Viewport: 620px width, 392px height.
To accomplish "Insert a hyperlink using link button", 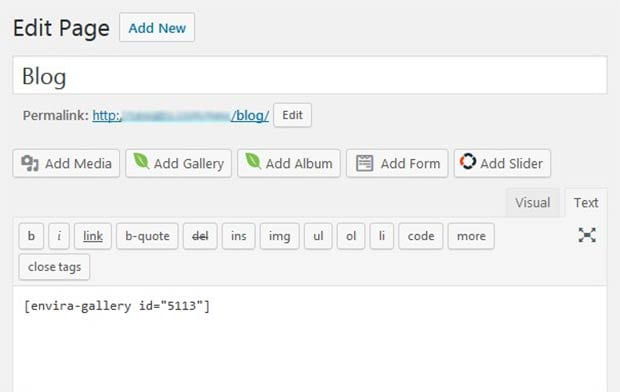I will (93, 236).
